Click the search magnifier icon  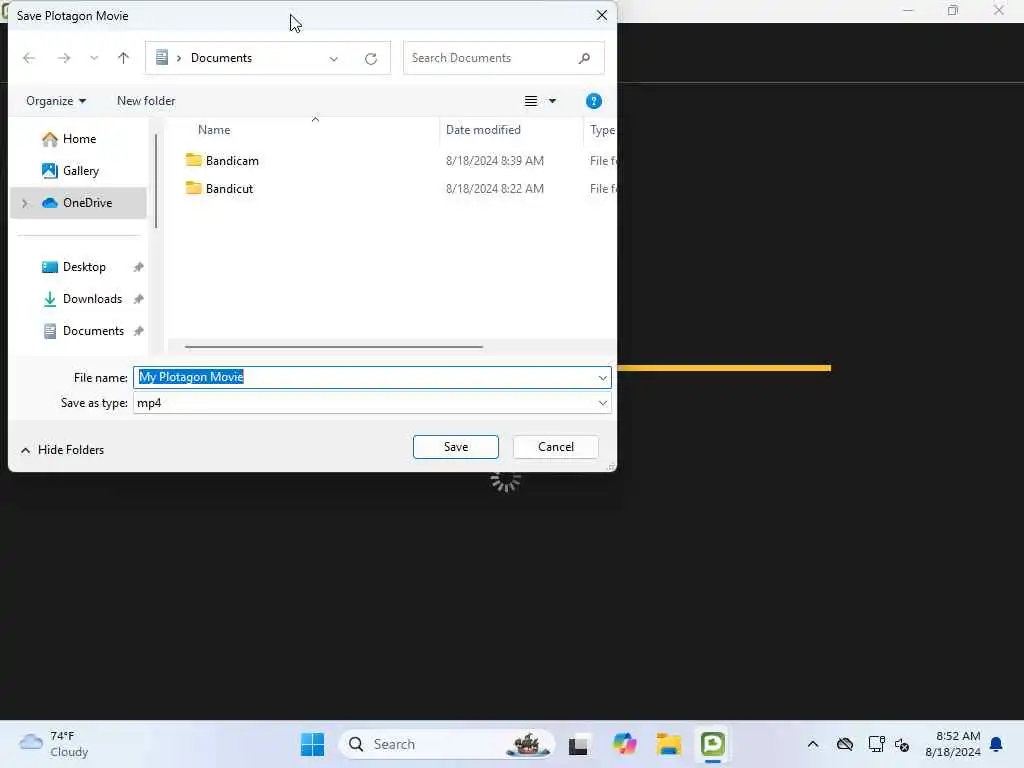pos(584,58)
